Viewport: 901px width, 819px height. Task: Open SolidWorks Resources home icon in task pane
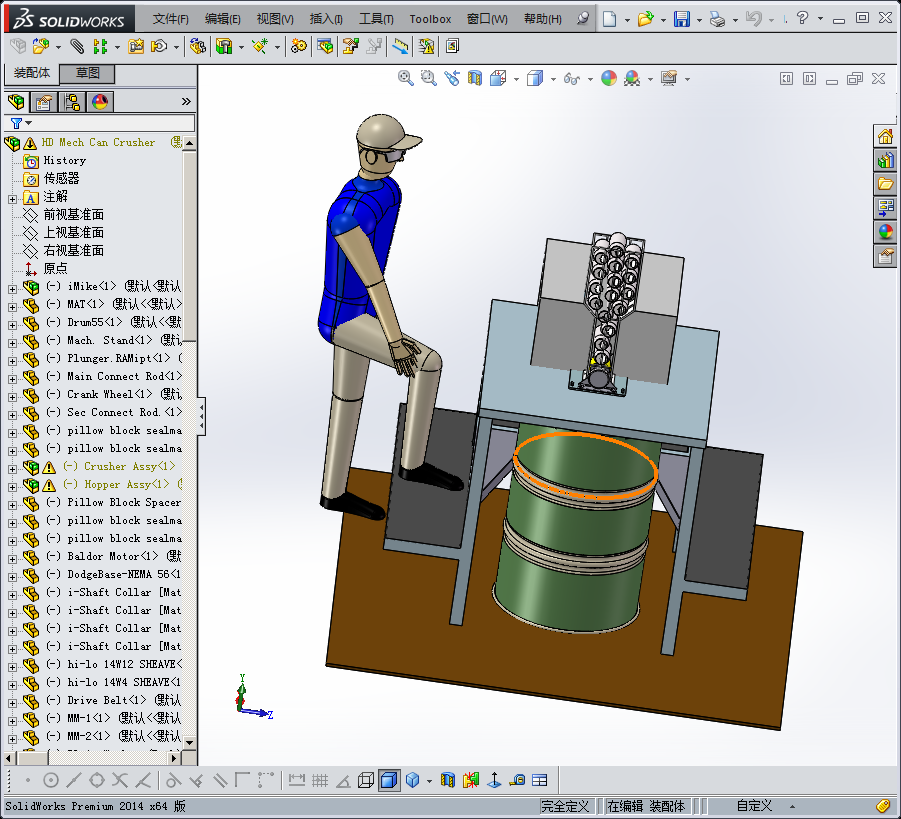tap(885, 137)
